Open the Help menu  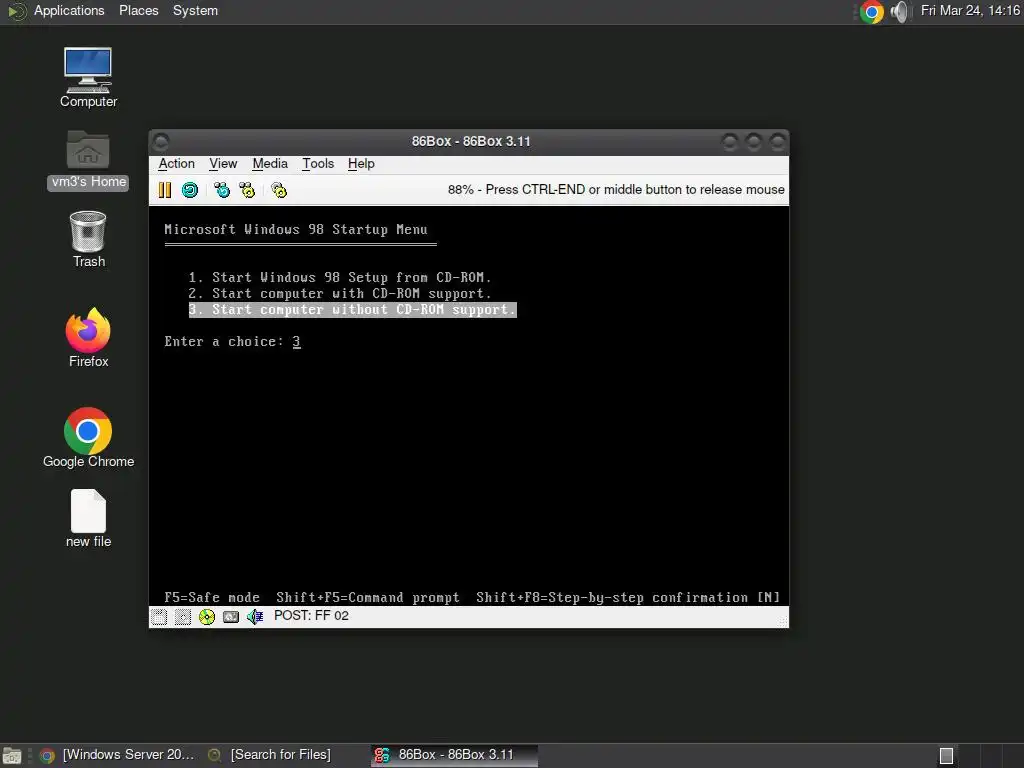[361, 163]
